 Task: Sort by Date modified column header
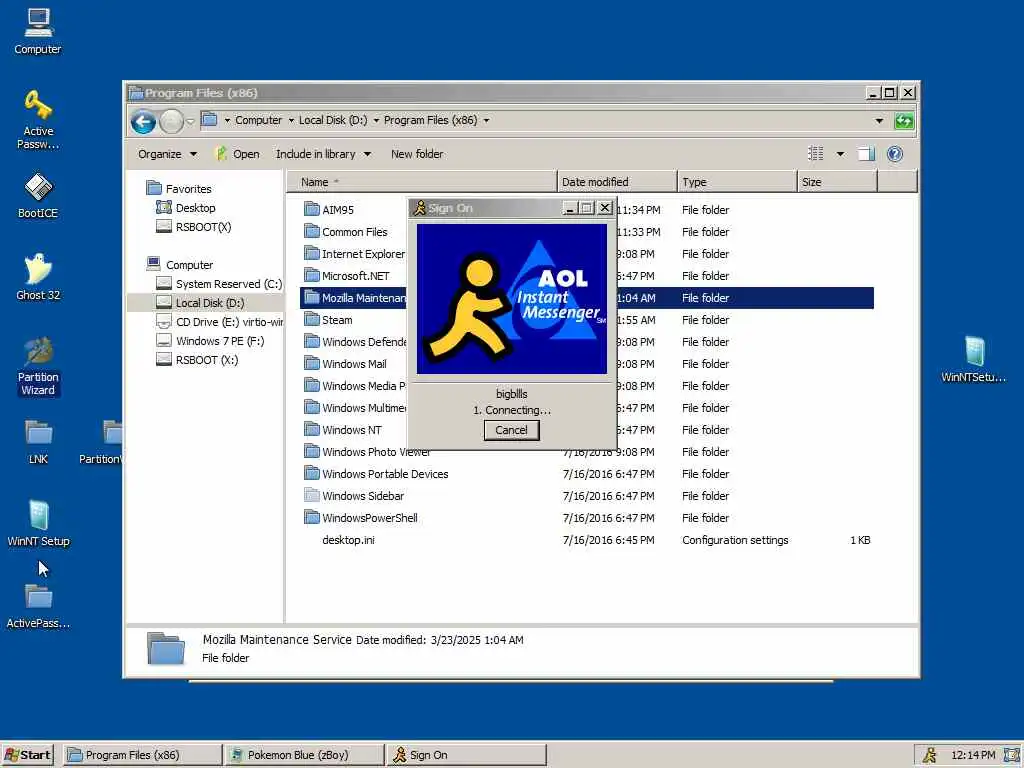(x=617, y=182)
